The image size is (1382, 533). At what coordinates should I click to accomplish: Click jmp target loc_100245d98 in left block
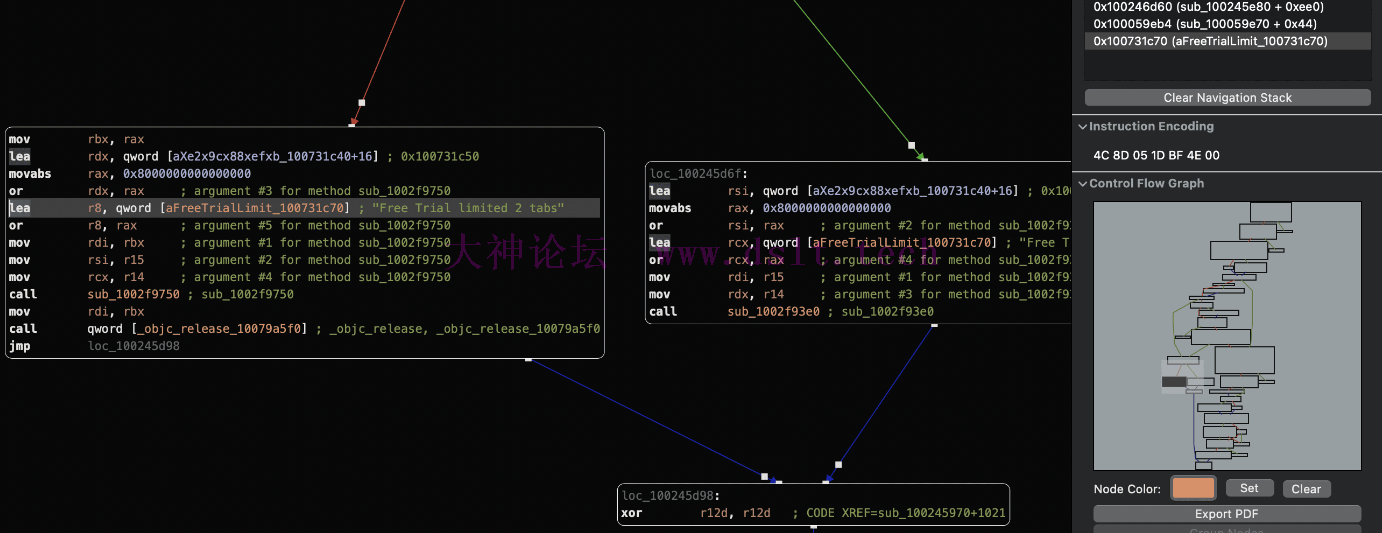tap(134, 346)
